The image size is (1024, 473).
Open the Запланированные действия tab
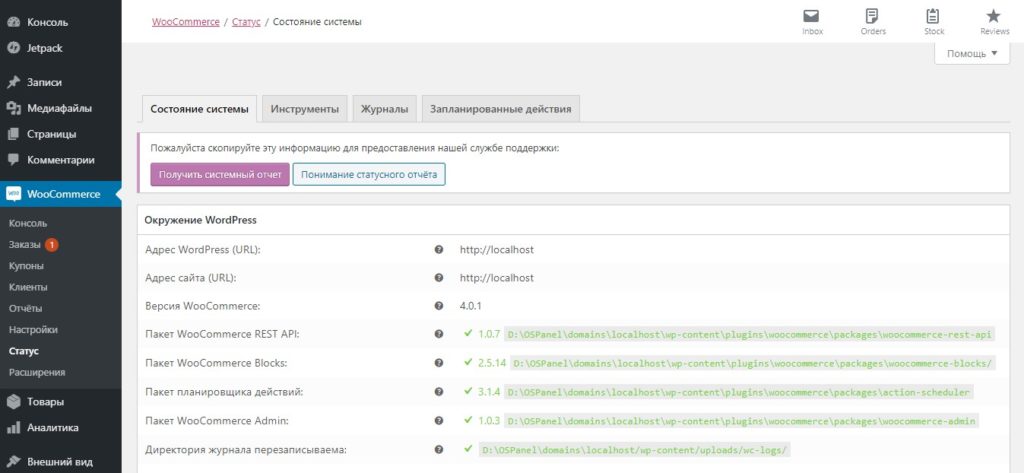coord(501,109)
